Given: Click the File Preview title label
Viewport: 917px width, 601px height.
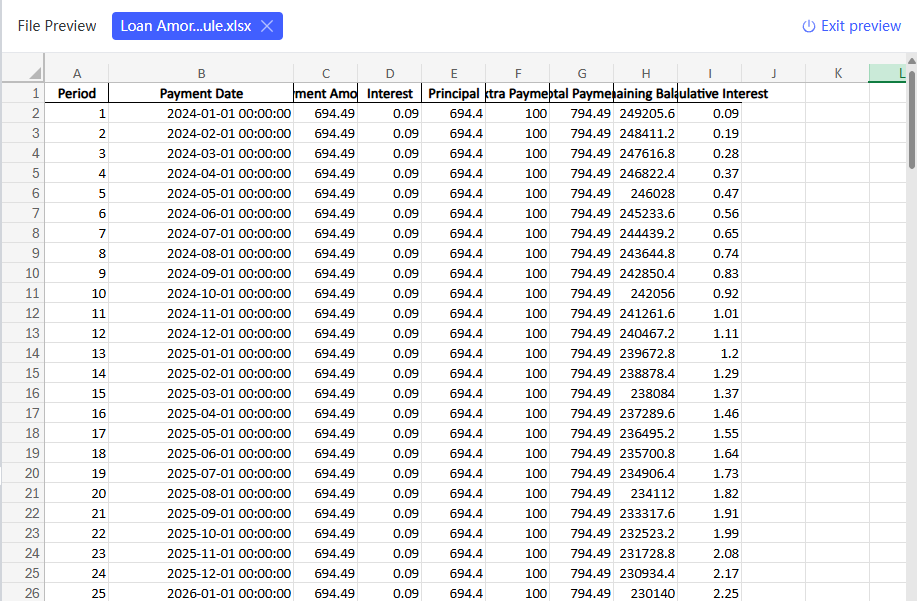Looking at the screenshot, I should coord(57,26).
